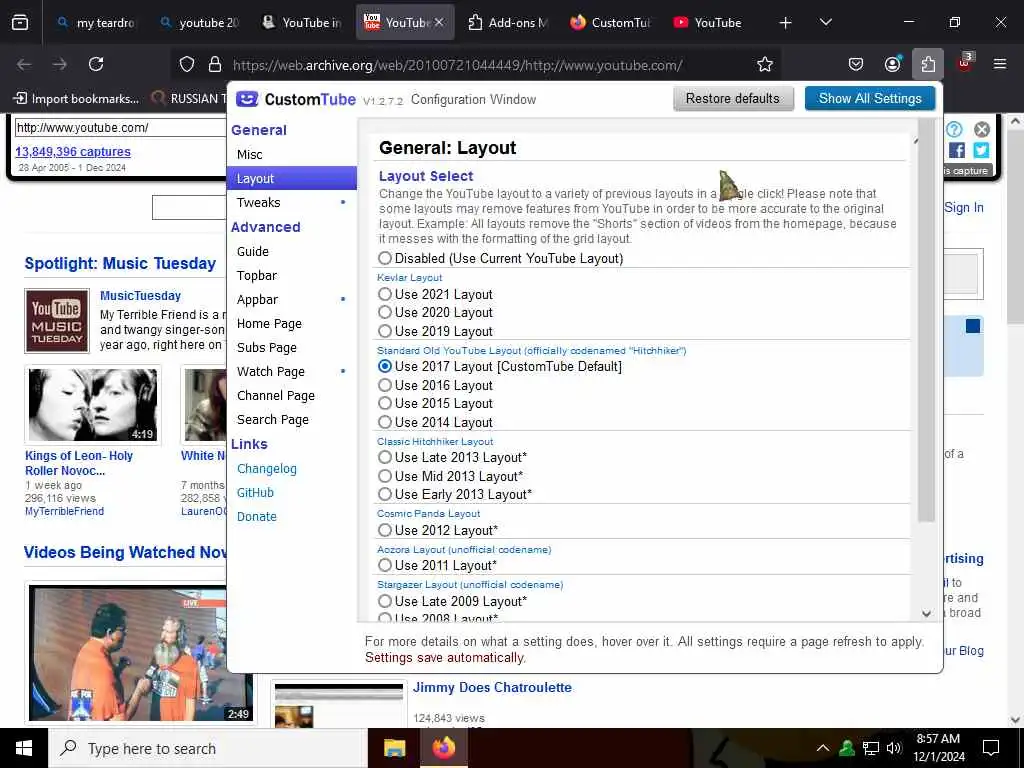Image resolution: width=1024 pixels, height=768 pixels.
Task: Select Use 2017 Layout CustomTube Default
Action: [385, 366]
